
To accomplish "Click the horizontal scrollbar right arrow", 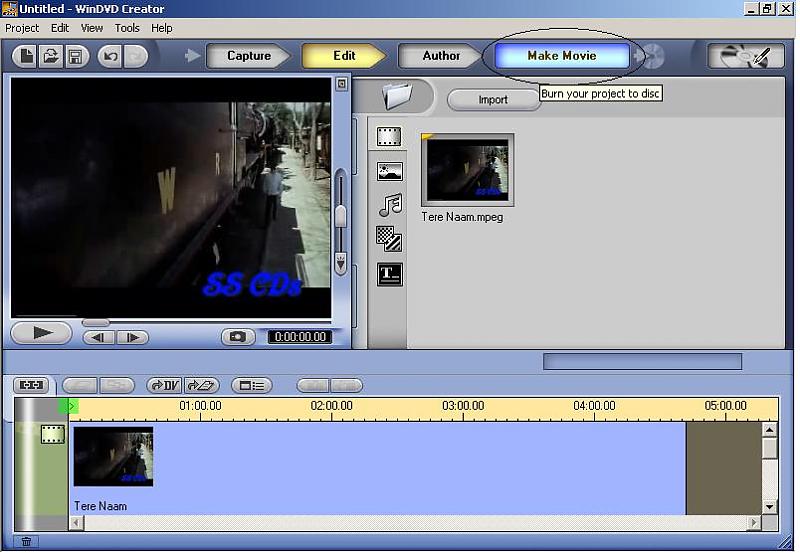I will [x=754, y=523].
